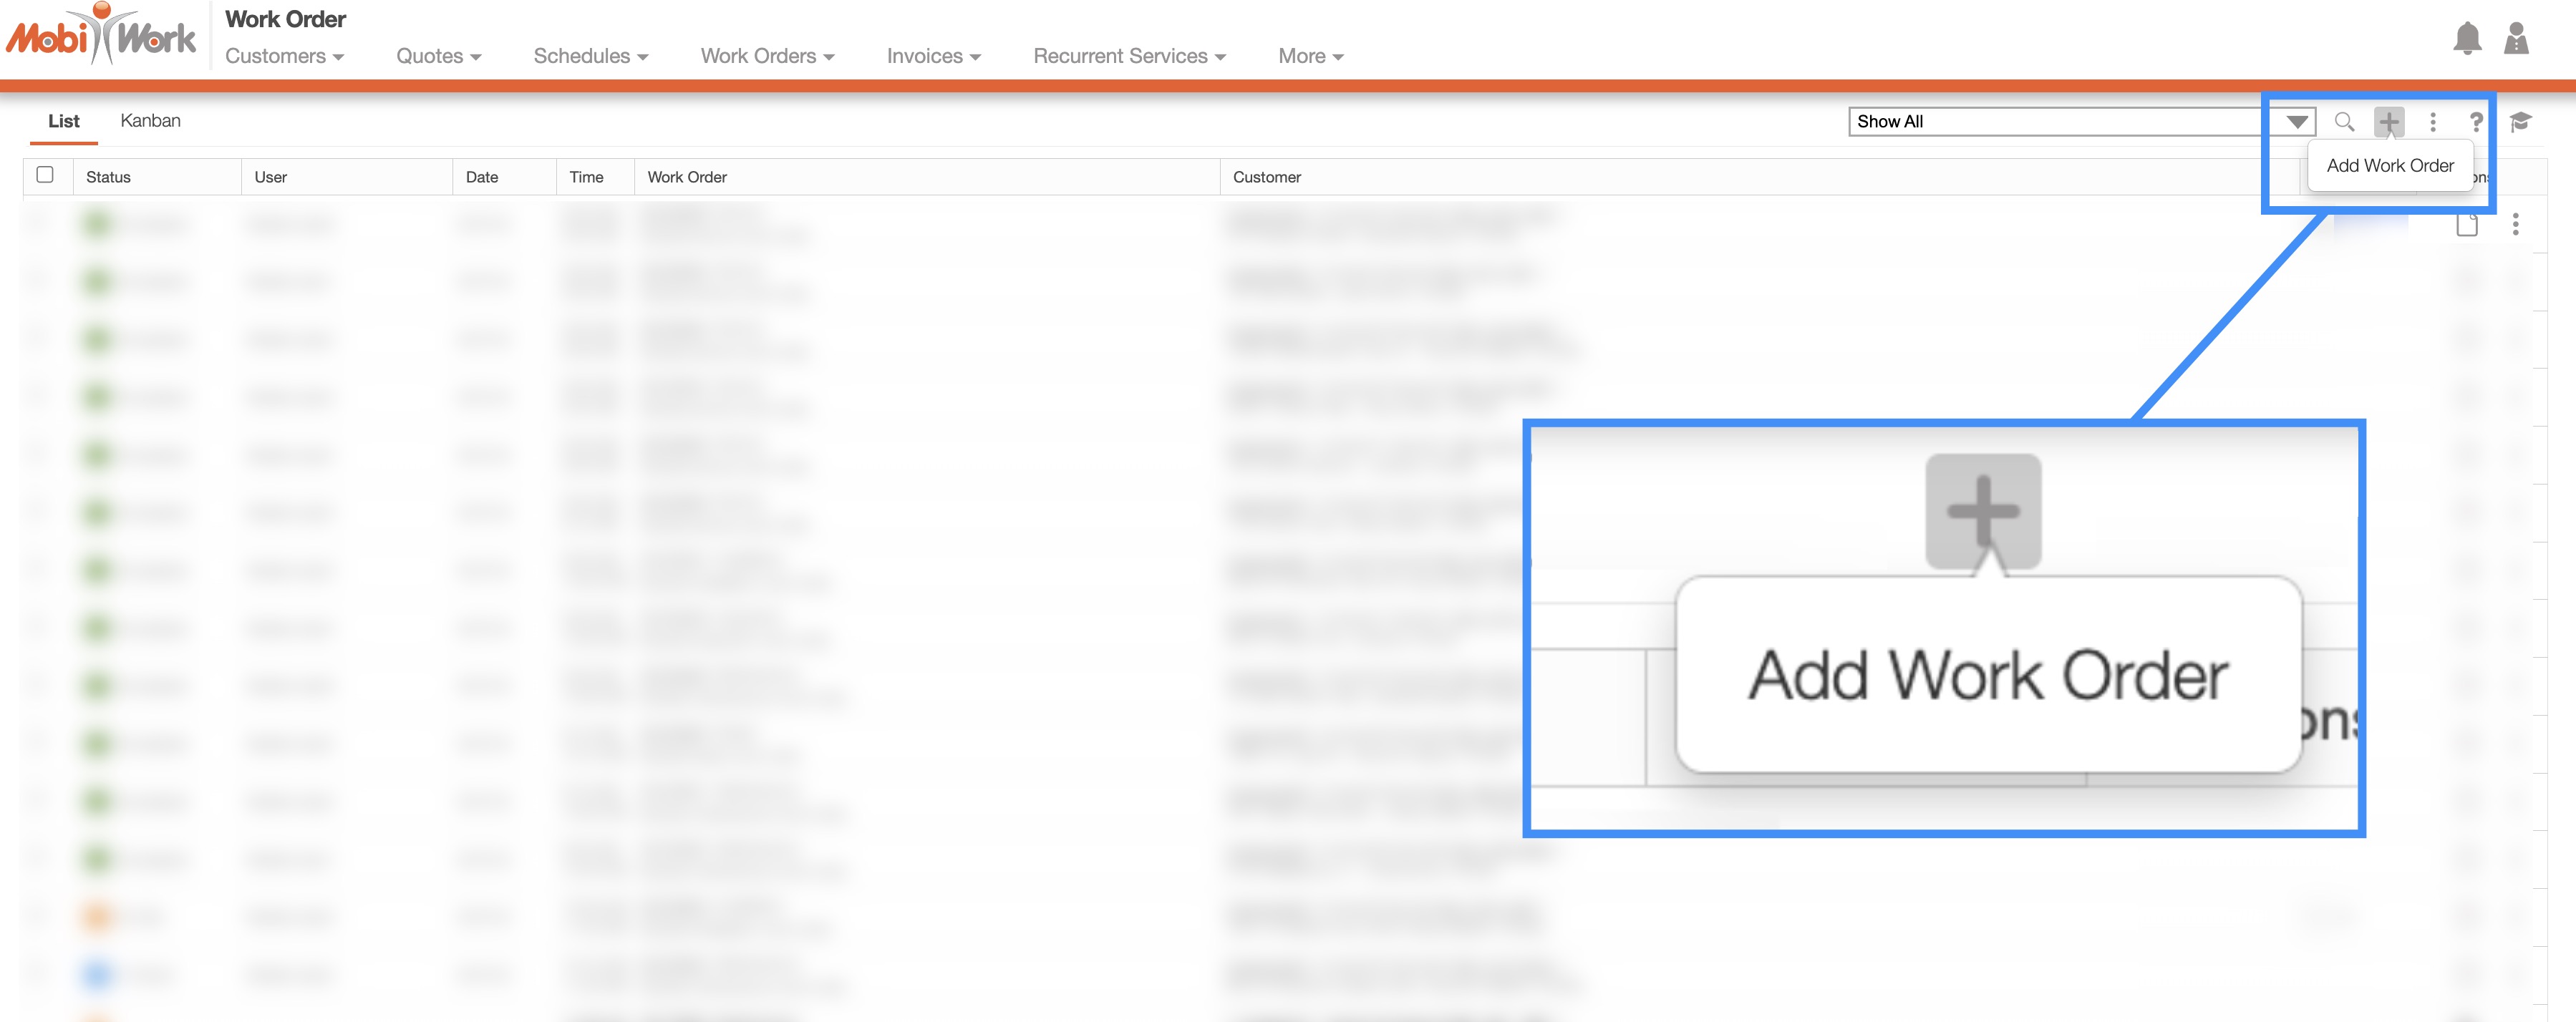Open first row three-dot actions menu

(2514, 225)
